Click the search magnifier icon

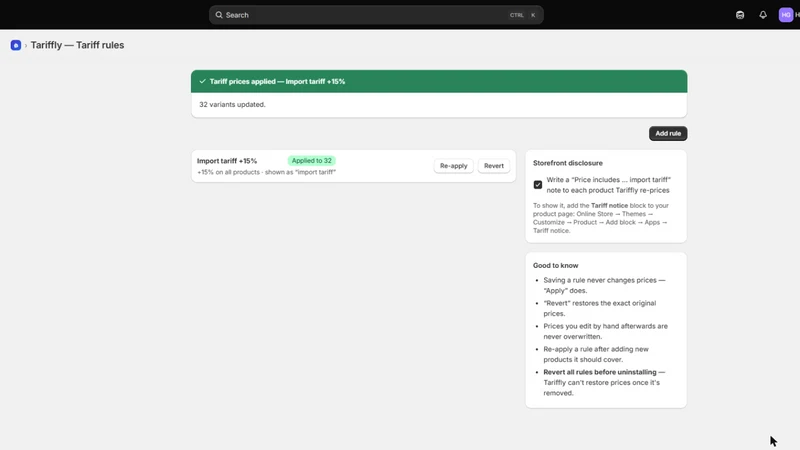click(x=219, y=15)
